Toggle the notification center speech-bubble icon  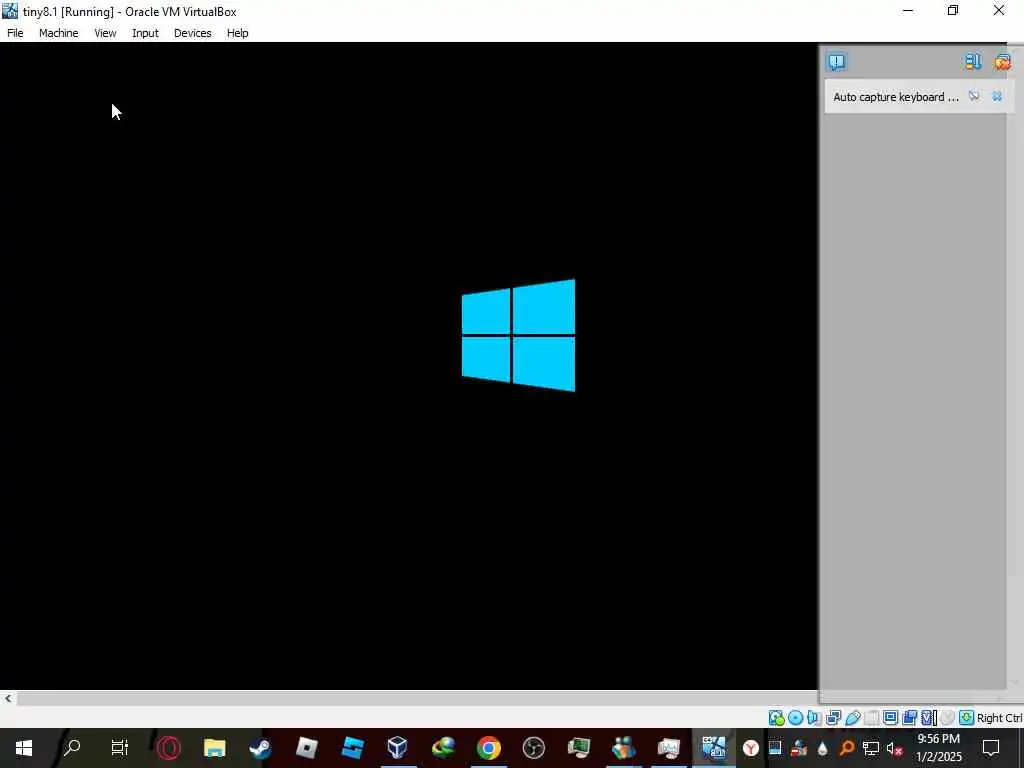click(x=837, y=62)
